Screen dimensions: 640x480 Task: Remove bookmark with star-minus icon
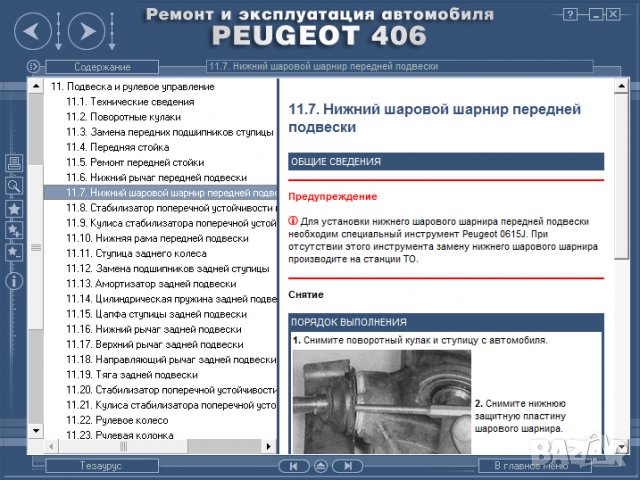pyautogui.click(x=14, y=252)
